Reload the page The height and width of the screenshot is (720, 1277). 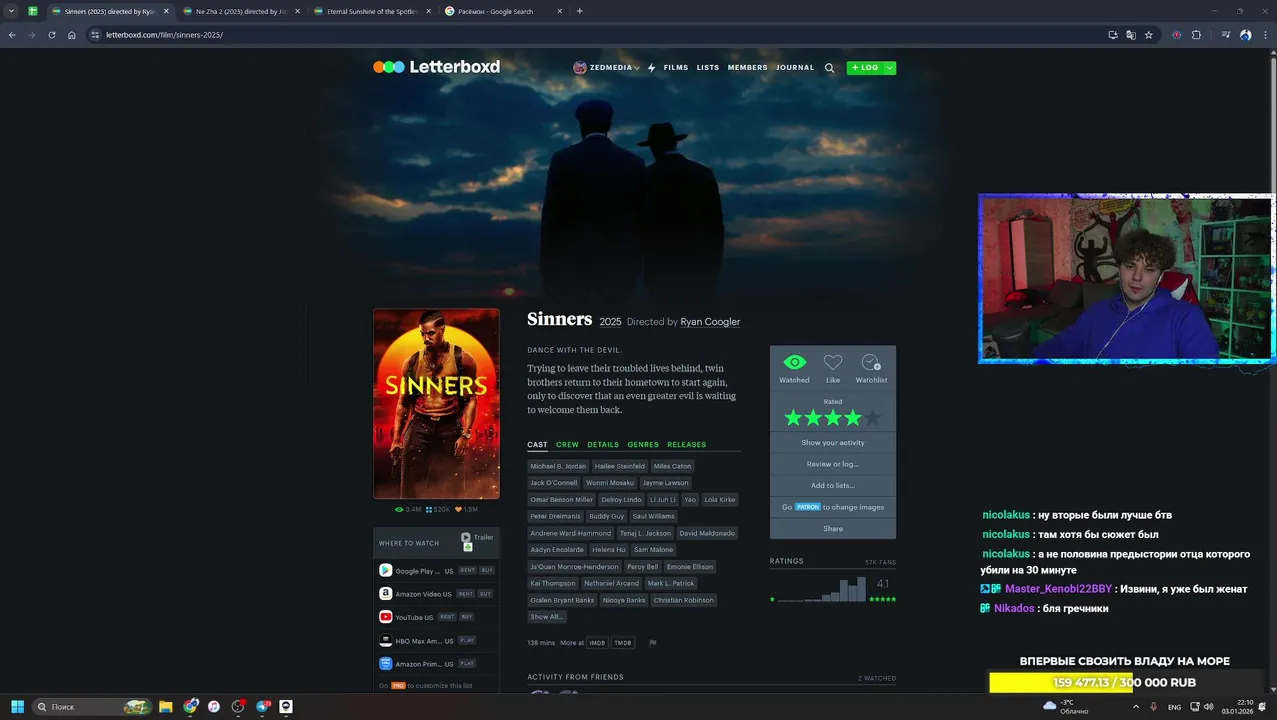click(x=52, y=35)
